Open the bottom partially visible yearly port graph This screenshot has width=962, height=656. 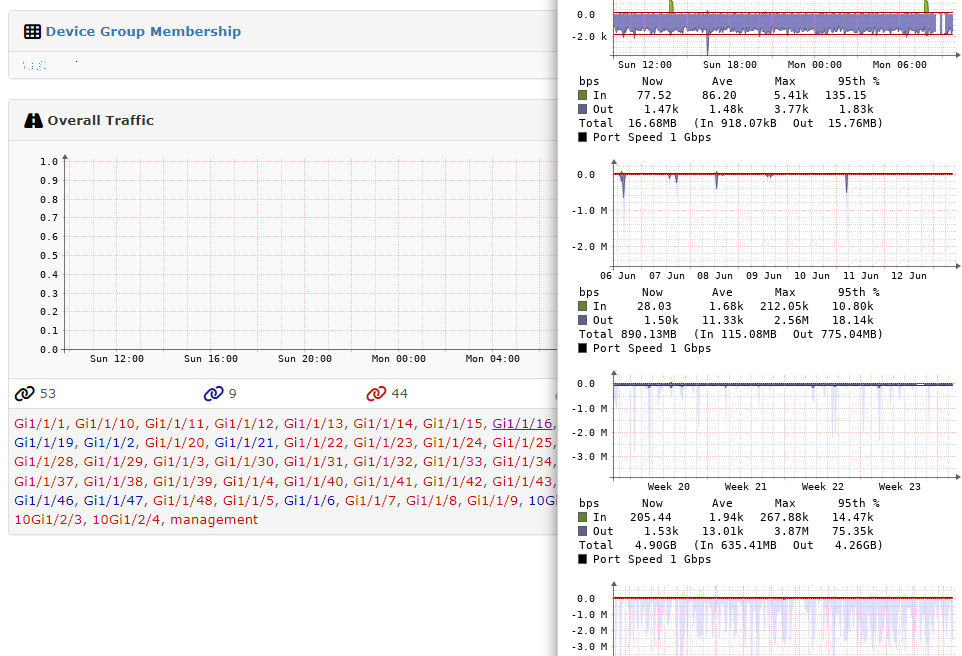(767, 620)
